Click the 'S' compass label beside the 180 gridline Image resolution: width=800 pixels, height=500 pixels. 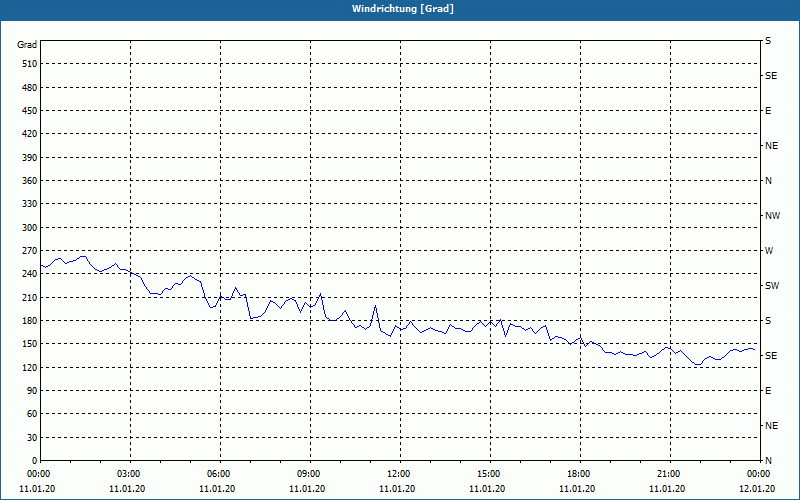[768, 321]
